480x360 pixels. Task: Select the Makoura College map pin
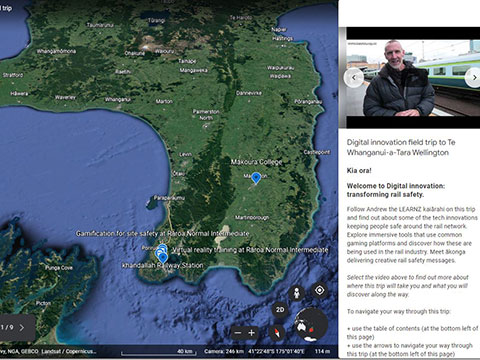[x=256, y=178]
